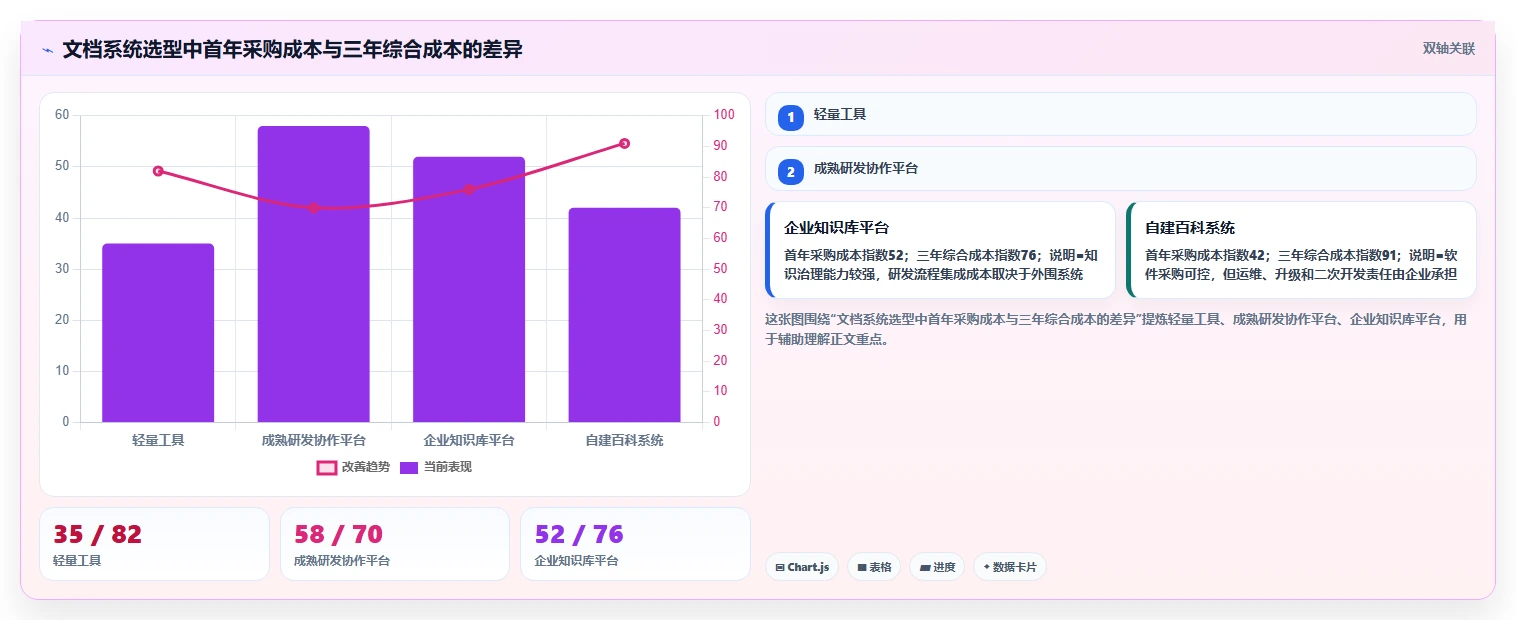Click the 企业知识库平台 purple bar
This screenshot has width=1516, height=620.
coord(469,289)
